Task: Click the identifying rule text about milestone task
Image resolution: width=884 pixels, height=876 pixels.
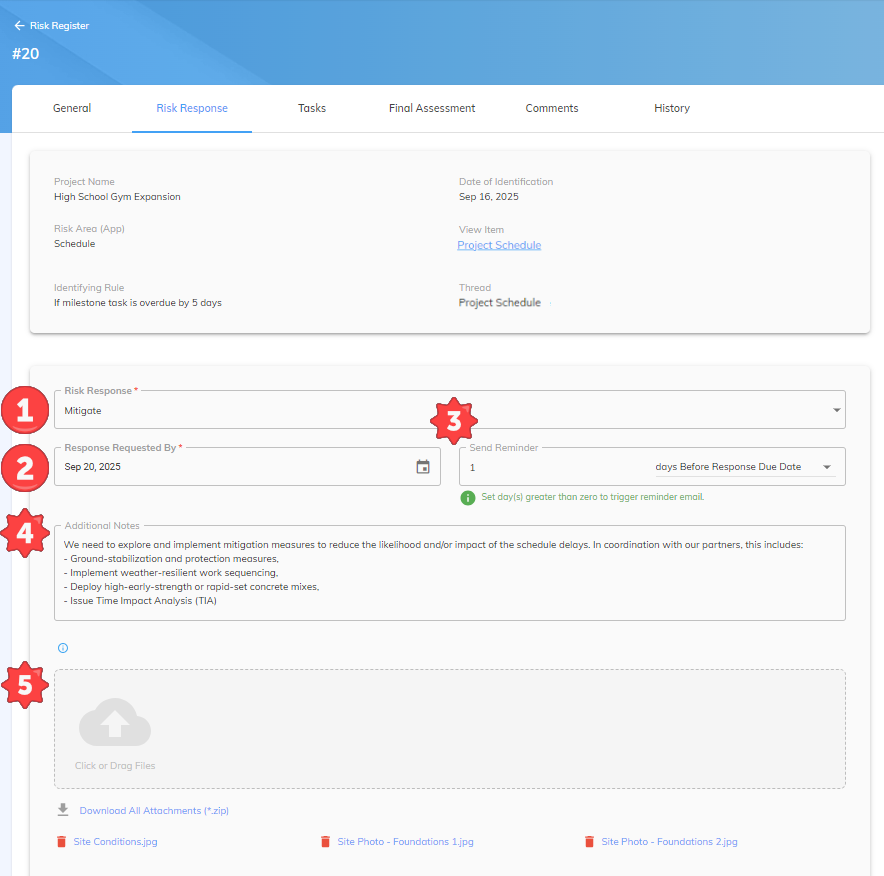Action: coord(138,303)
